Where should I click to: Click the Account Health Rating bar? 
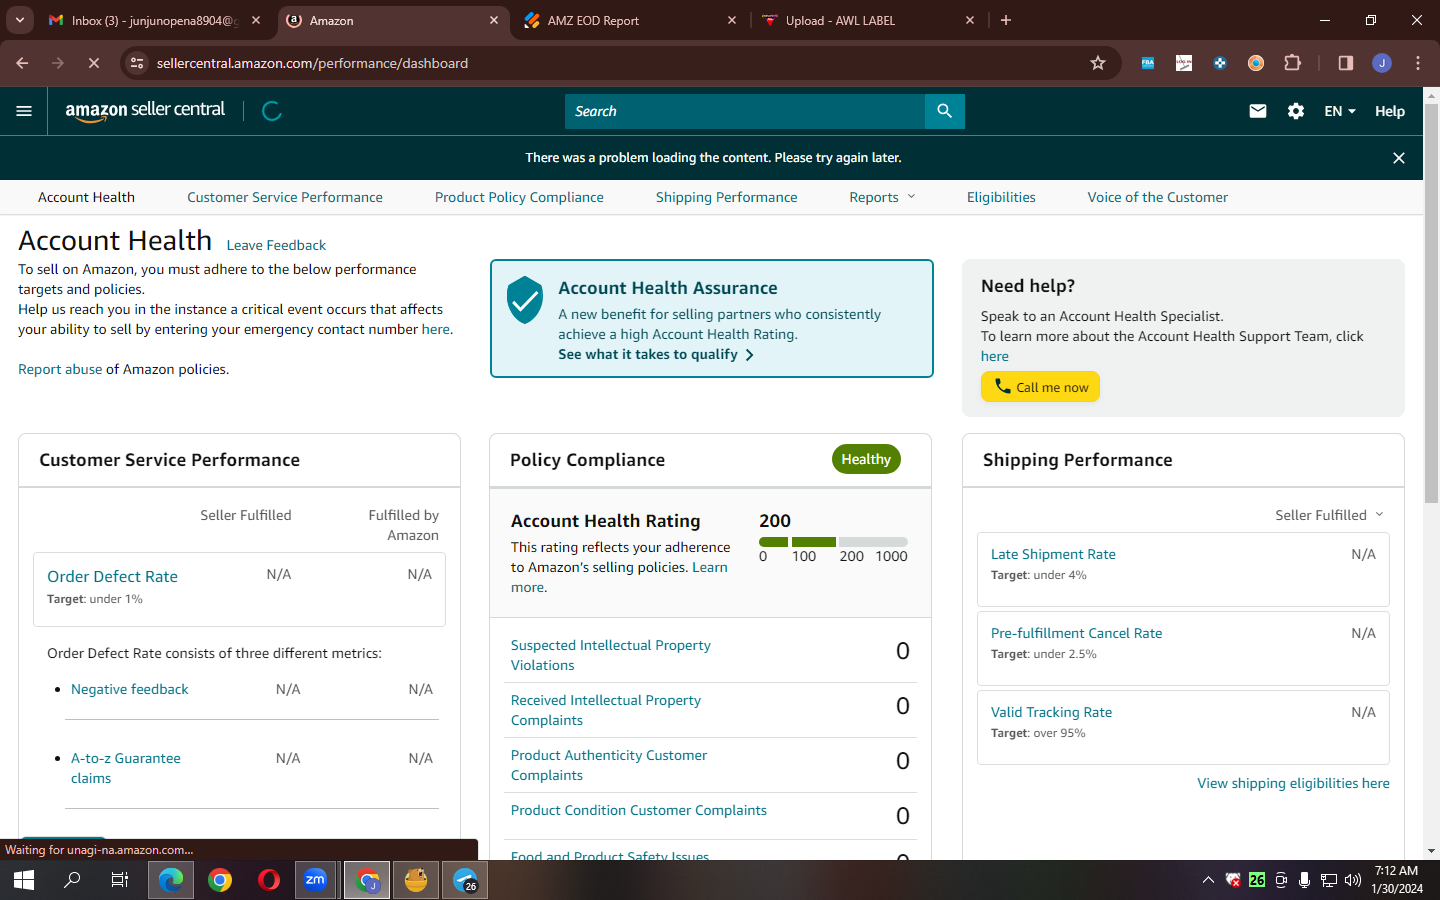pos(833,542)
